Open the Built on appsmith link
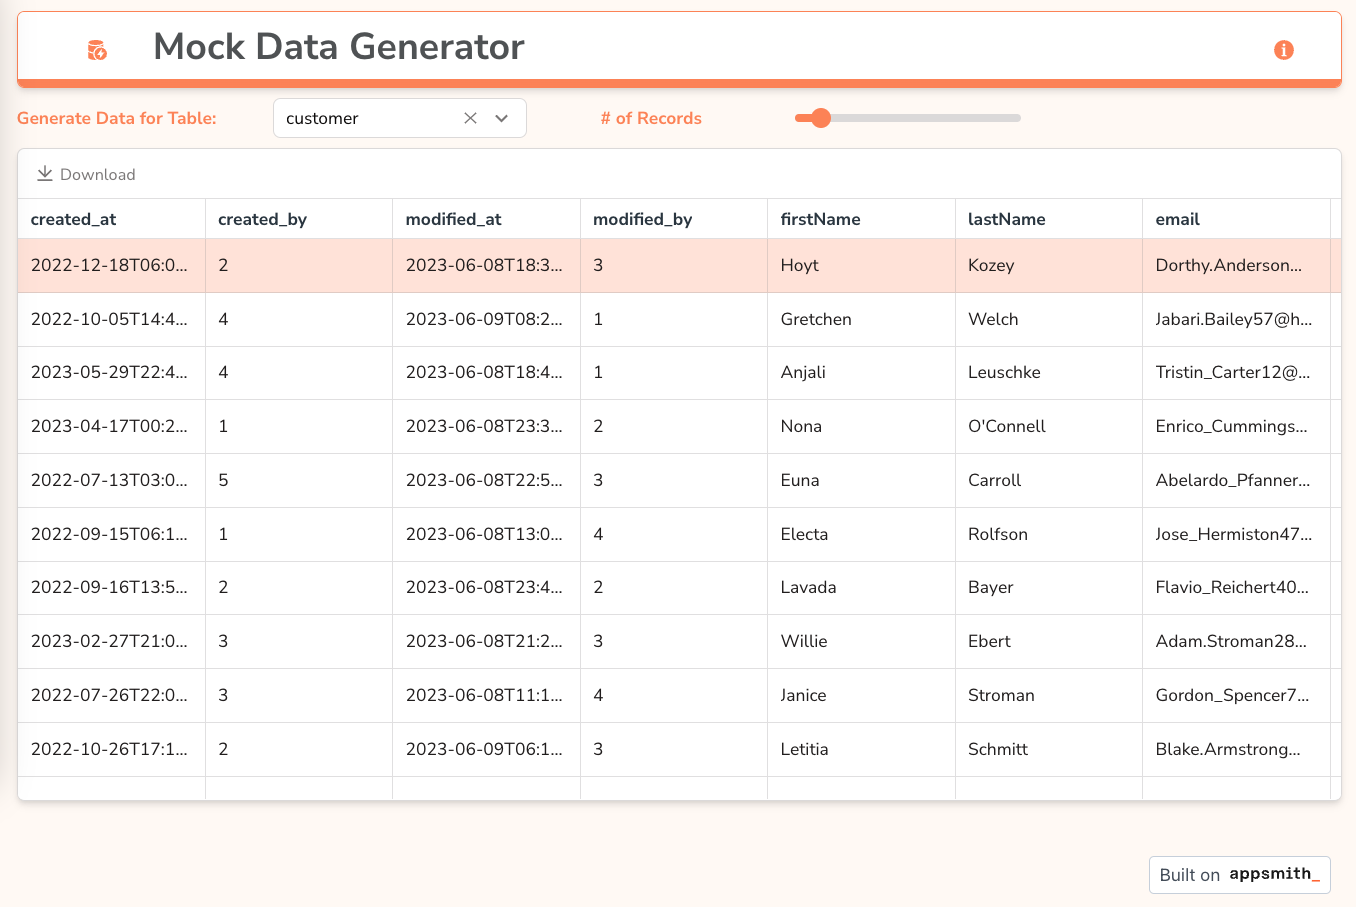Screen dimensions: 1356x907 (x=1239, y=874)
